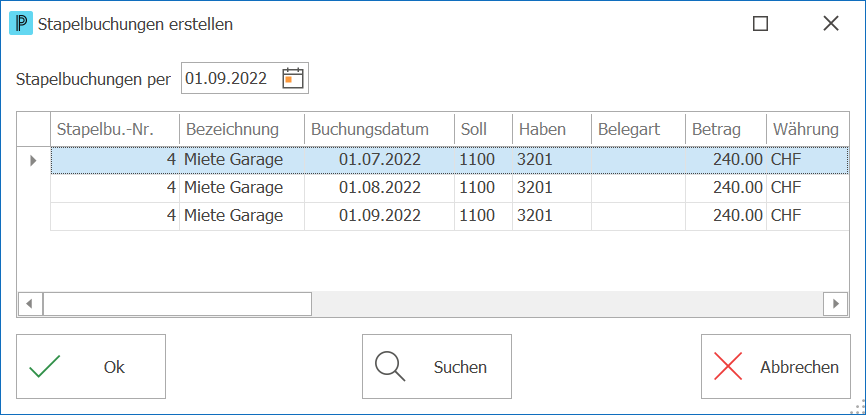Open the calendar date picker icon
The width and height of the screenshot is (866, 415).
(293, 78)
